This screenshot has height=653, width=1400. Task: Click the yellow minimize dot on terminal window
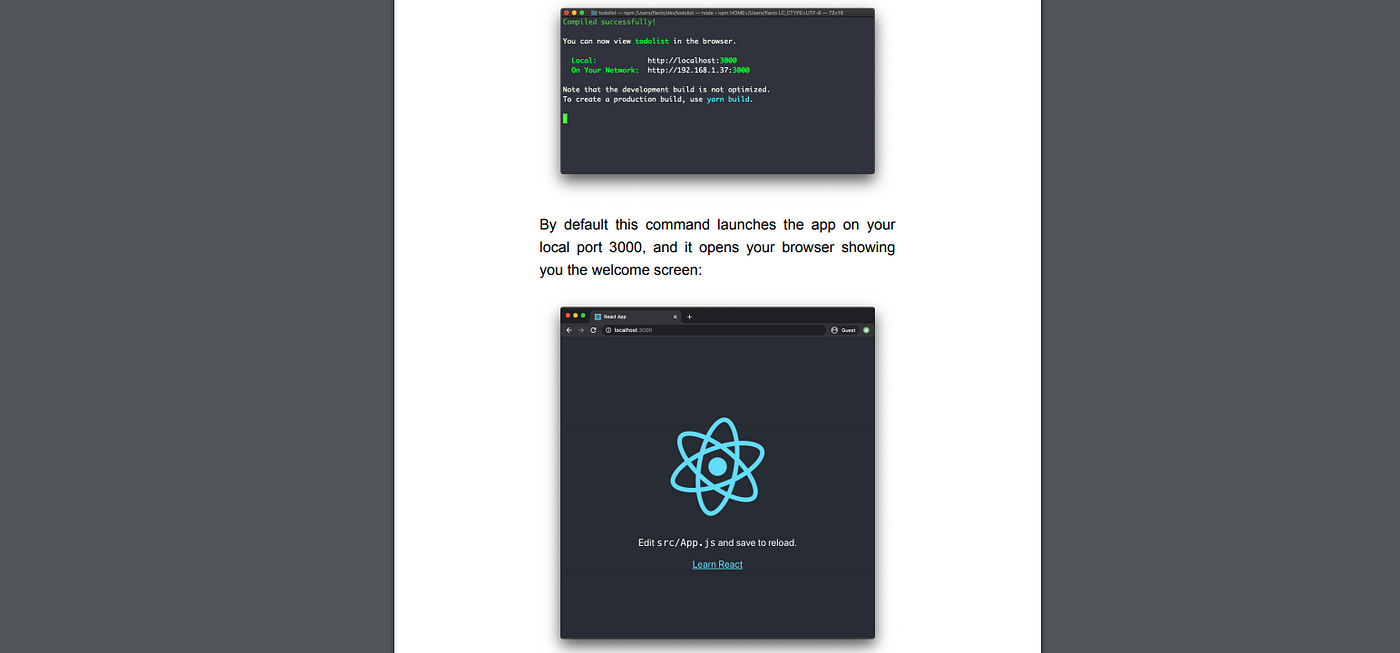pos(574,12)
